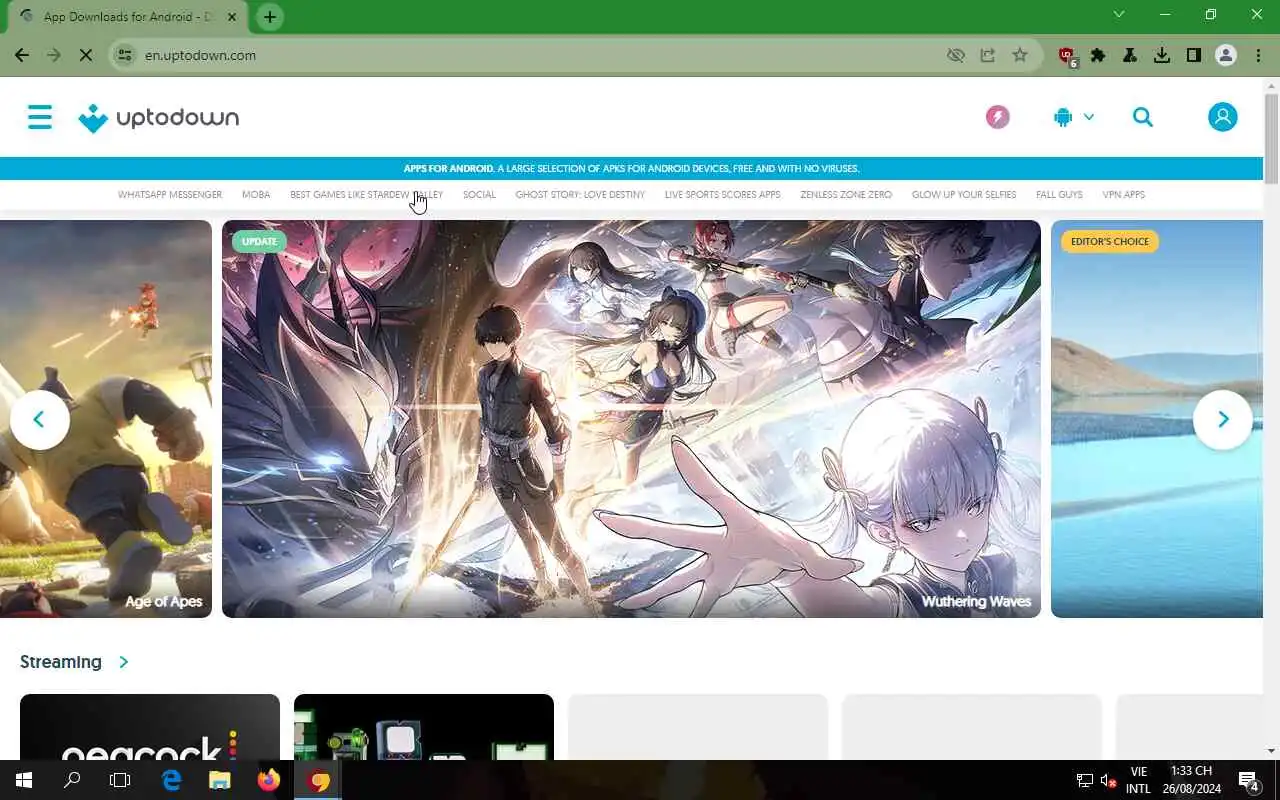Open the second Streaming app card

(x=424, y=727)
